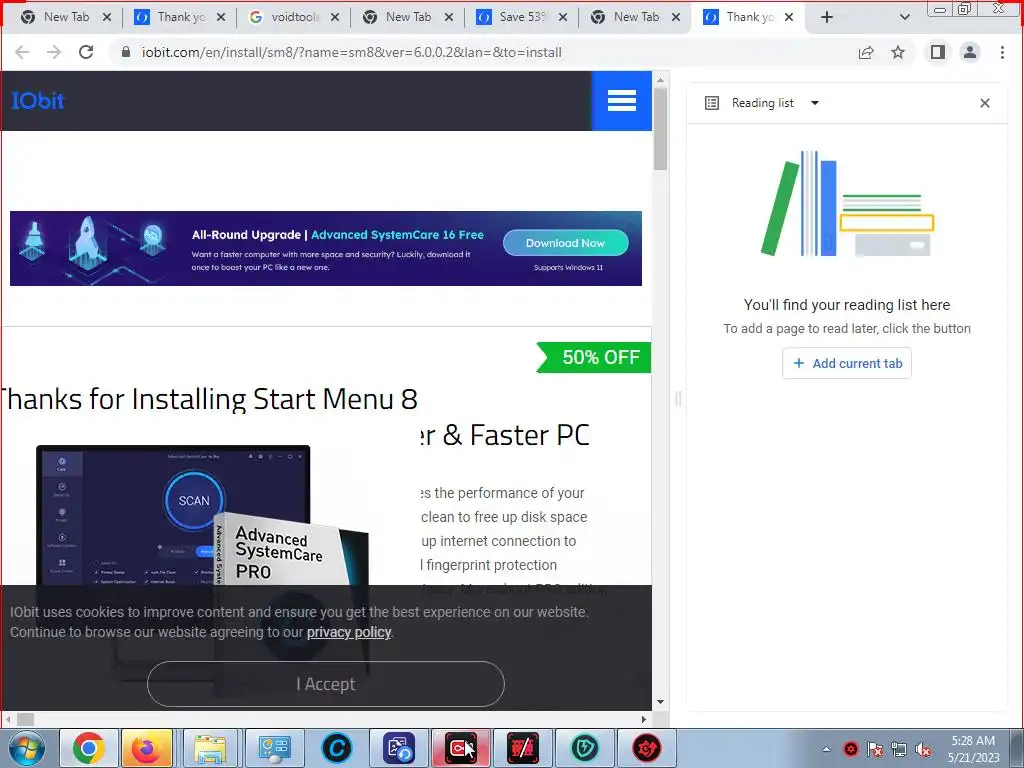Click Add current tab button

click(x=846, y=363)
